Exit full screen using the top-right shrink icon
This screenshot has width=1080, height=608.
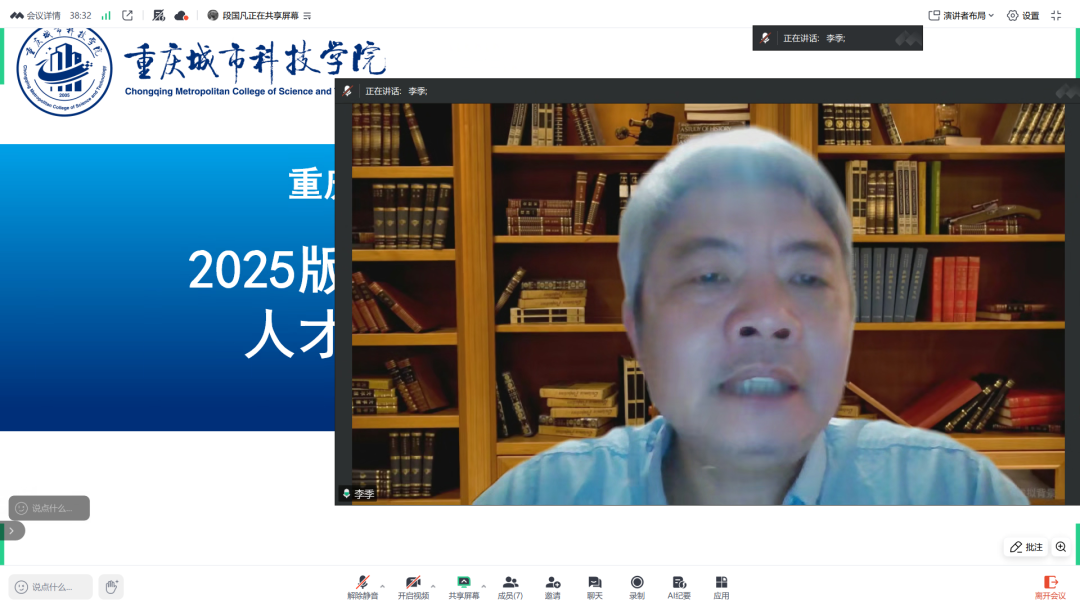coord(1056,15)
